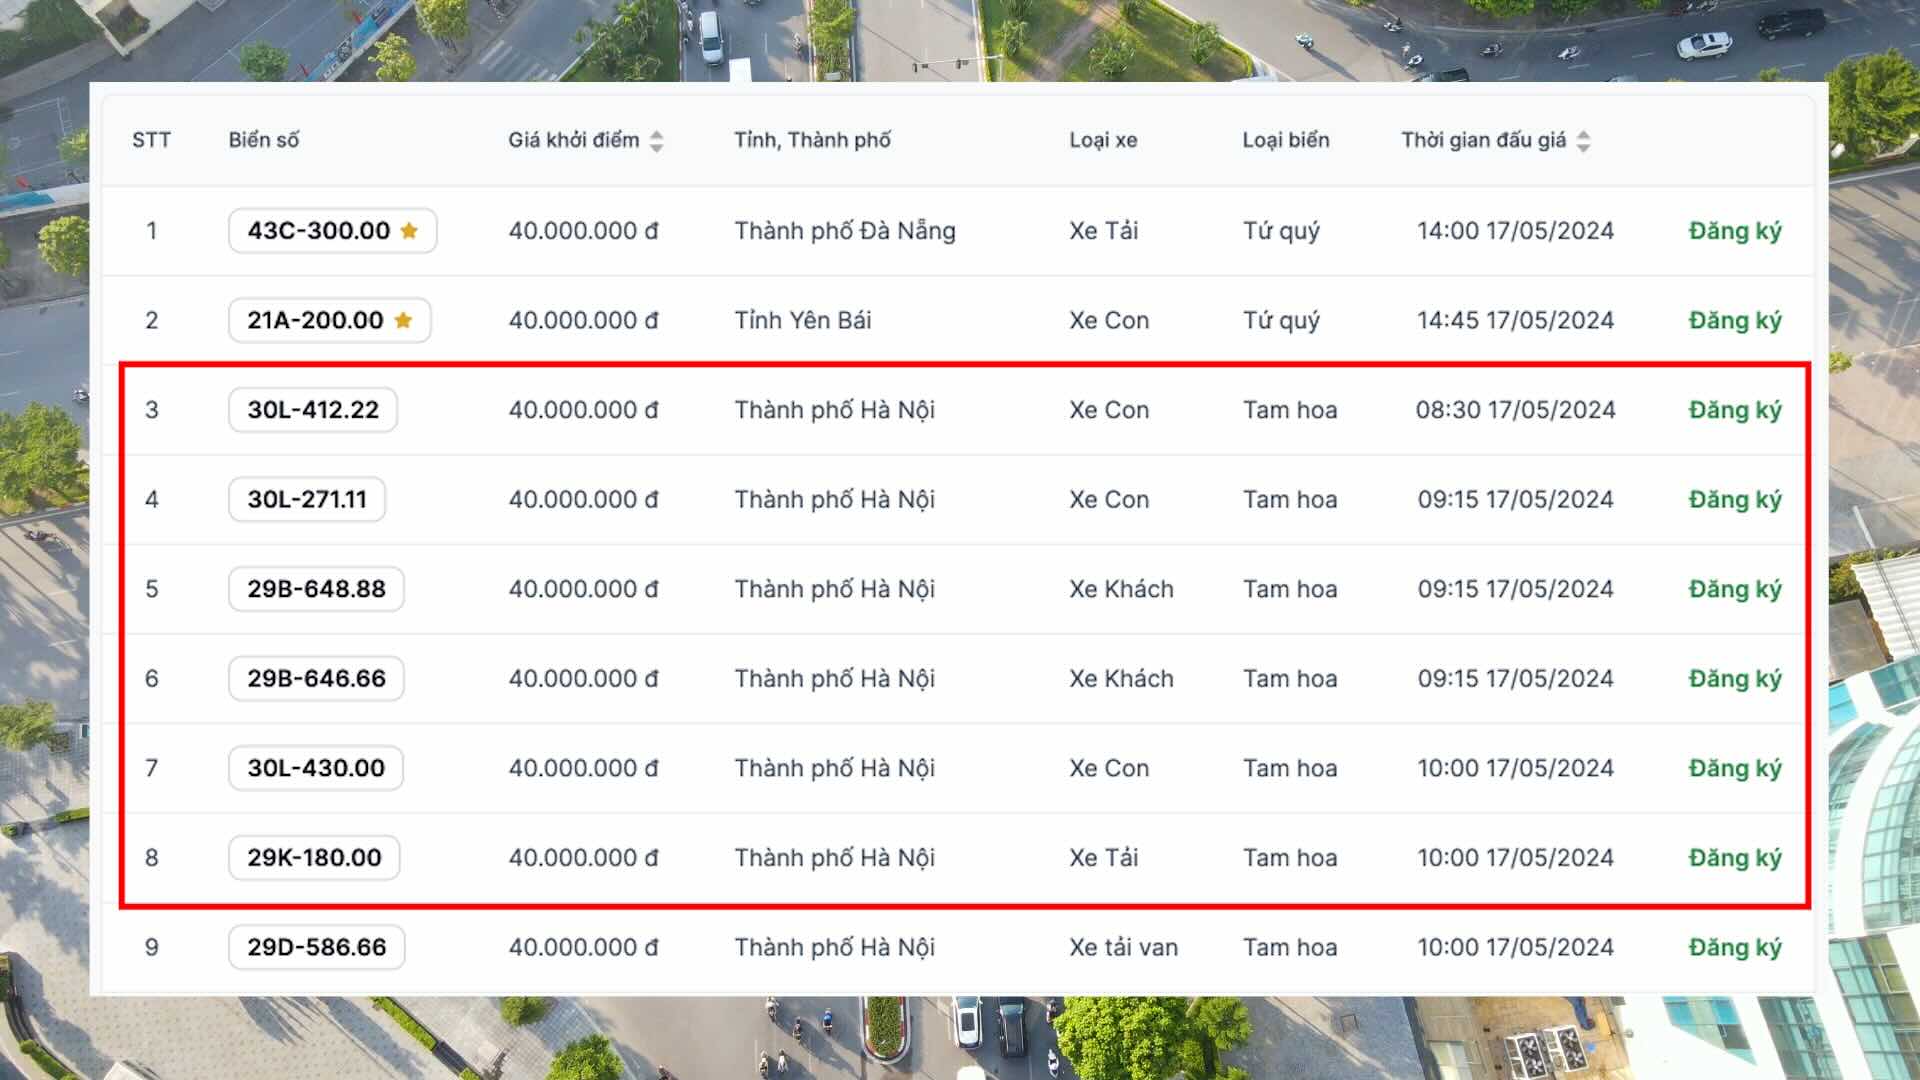Click star icon on plate 43C-300.00
Image resolution: width=1920 pixels, height=1080 pixels.
coord(409,231)
